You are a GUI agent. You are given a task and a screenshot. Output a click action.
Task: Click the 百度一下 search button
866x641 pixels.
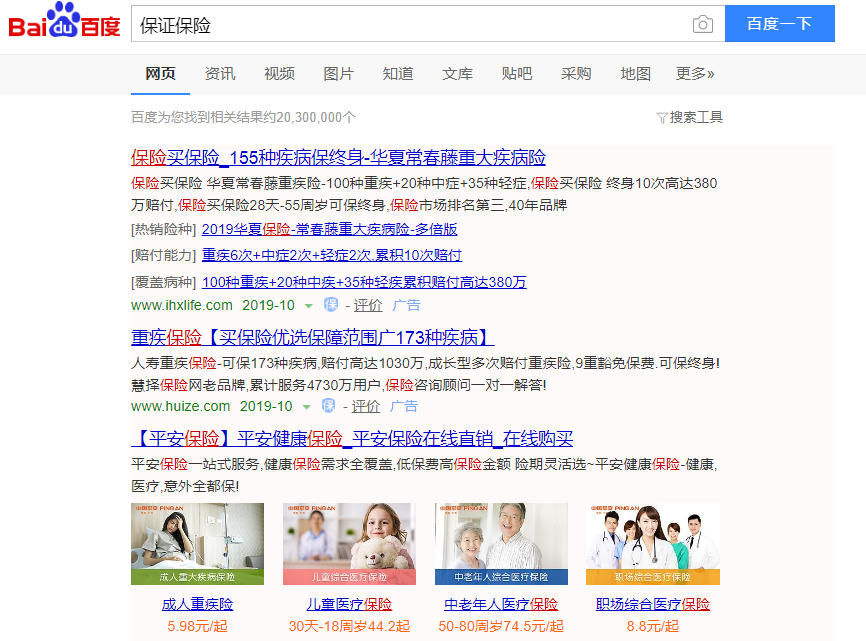point(779,24)
